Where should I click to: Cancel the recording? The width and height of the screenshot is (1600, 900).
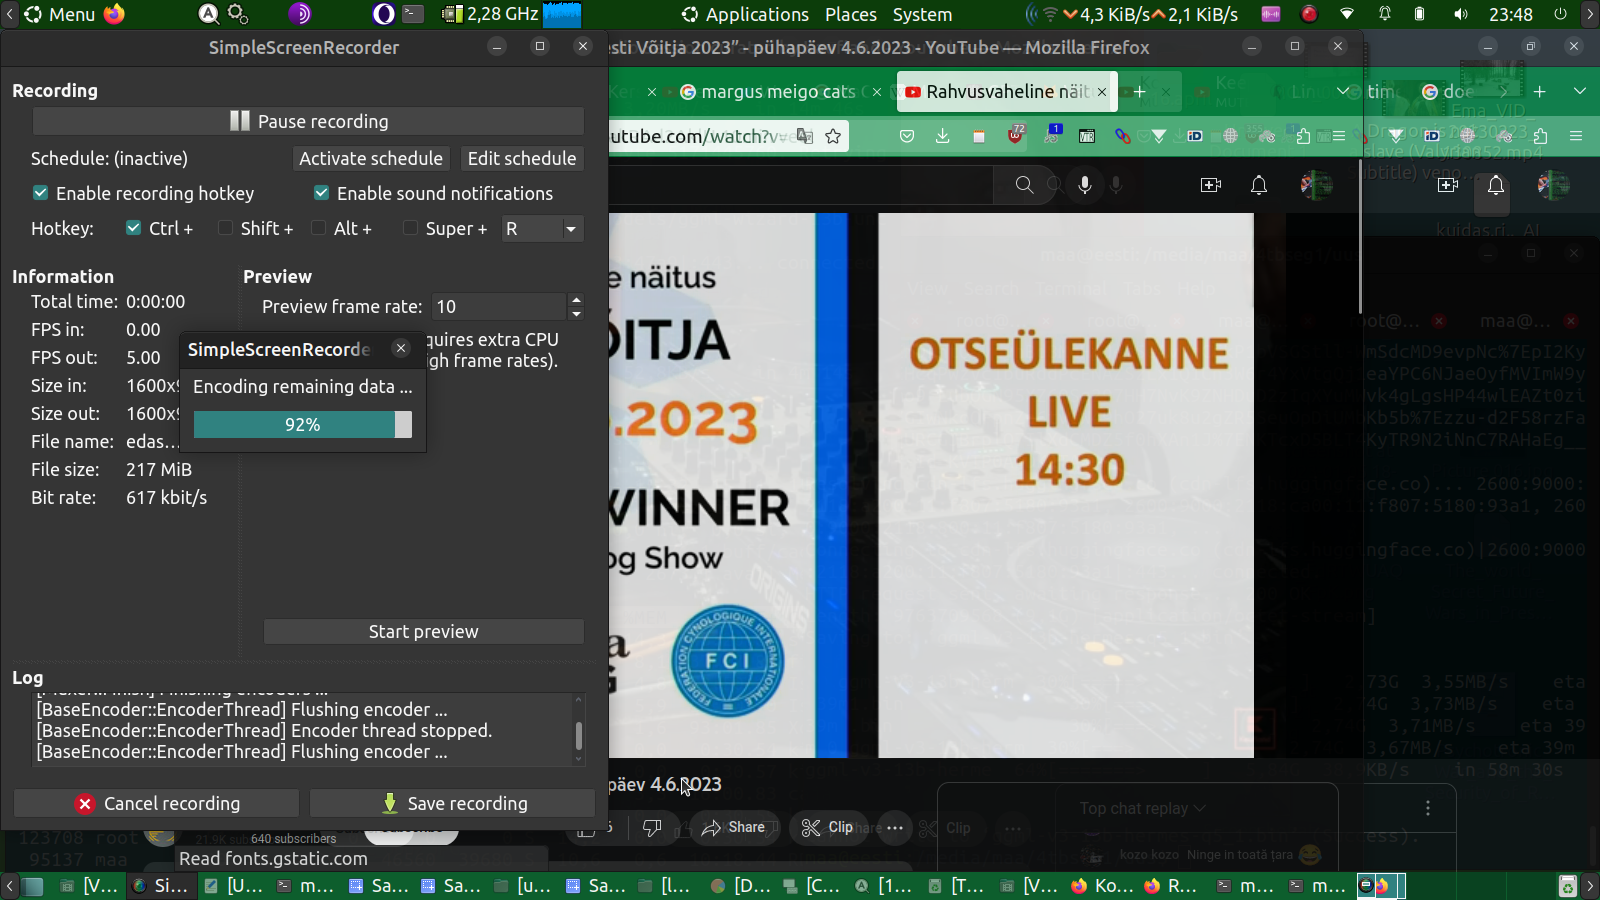pos(156,803)
